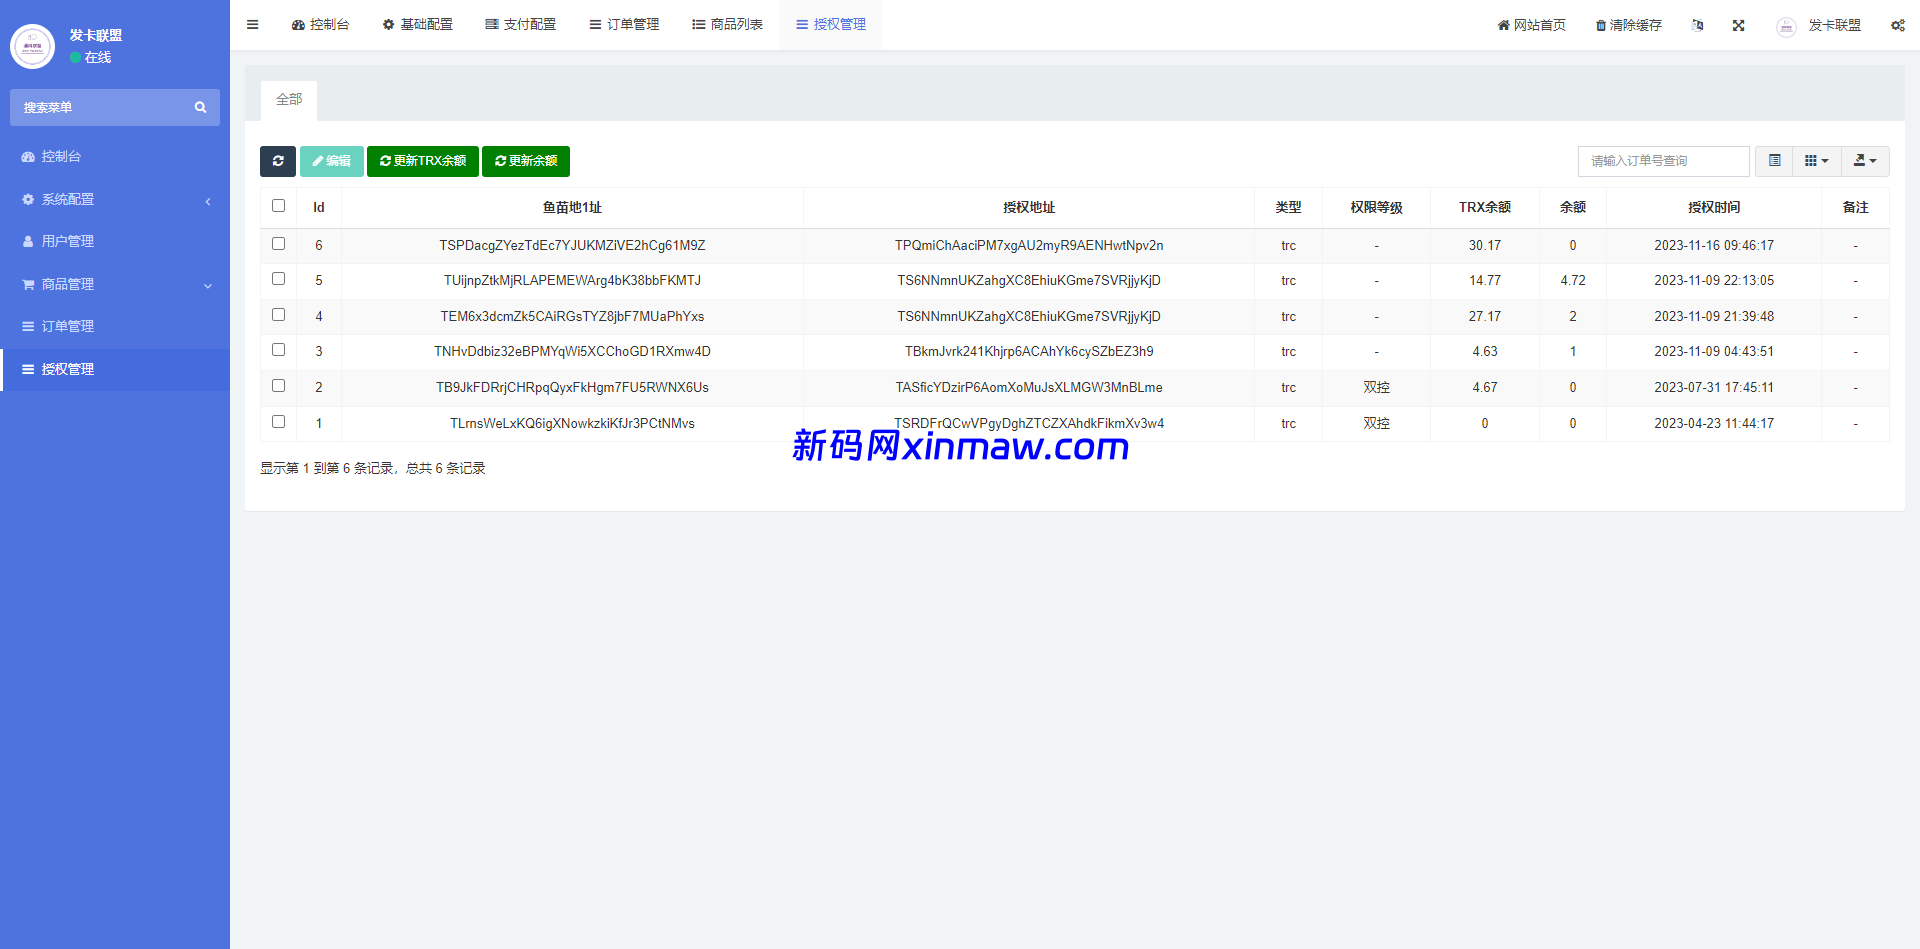Check the select-all checkbox in table header
The height and width of the screenshot is (949, 1920).
coord(279,206)
